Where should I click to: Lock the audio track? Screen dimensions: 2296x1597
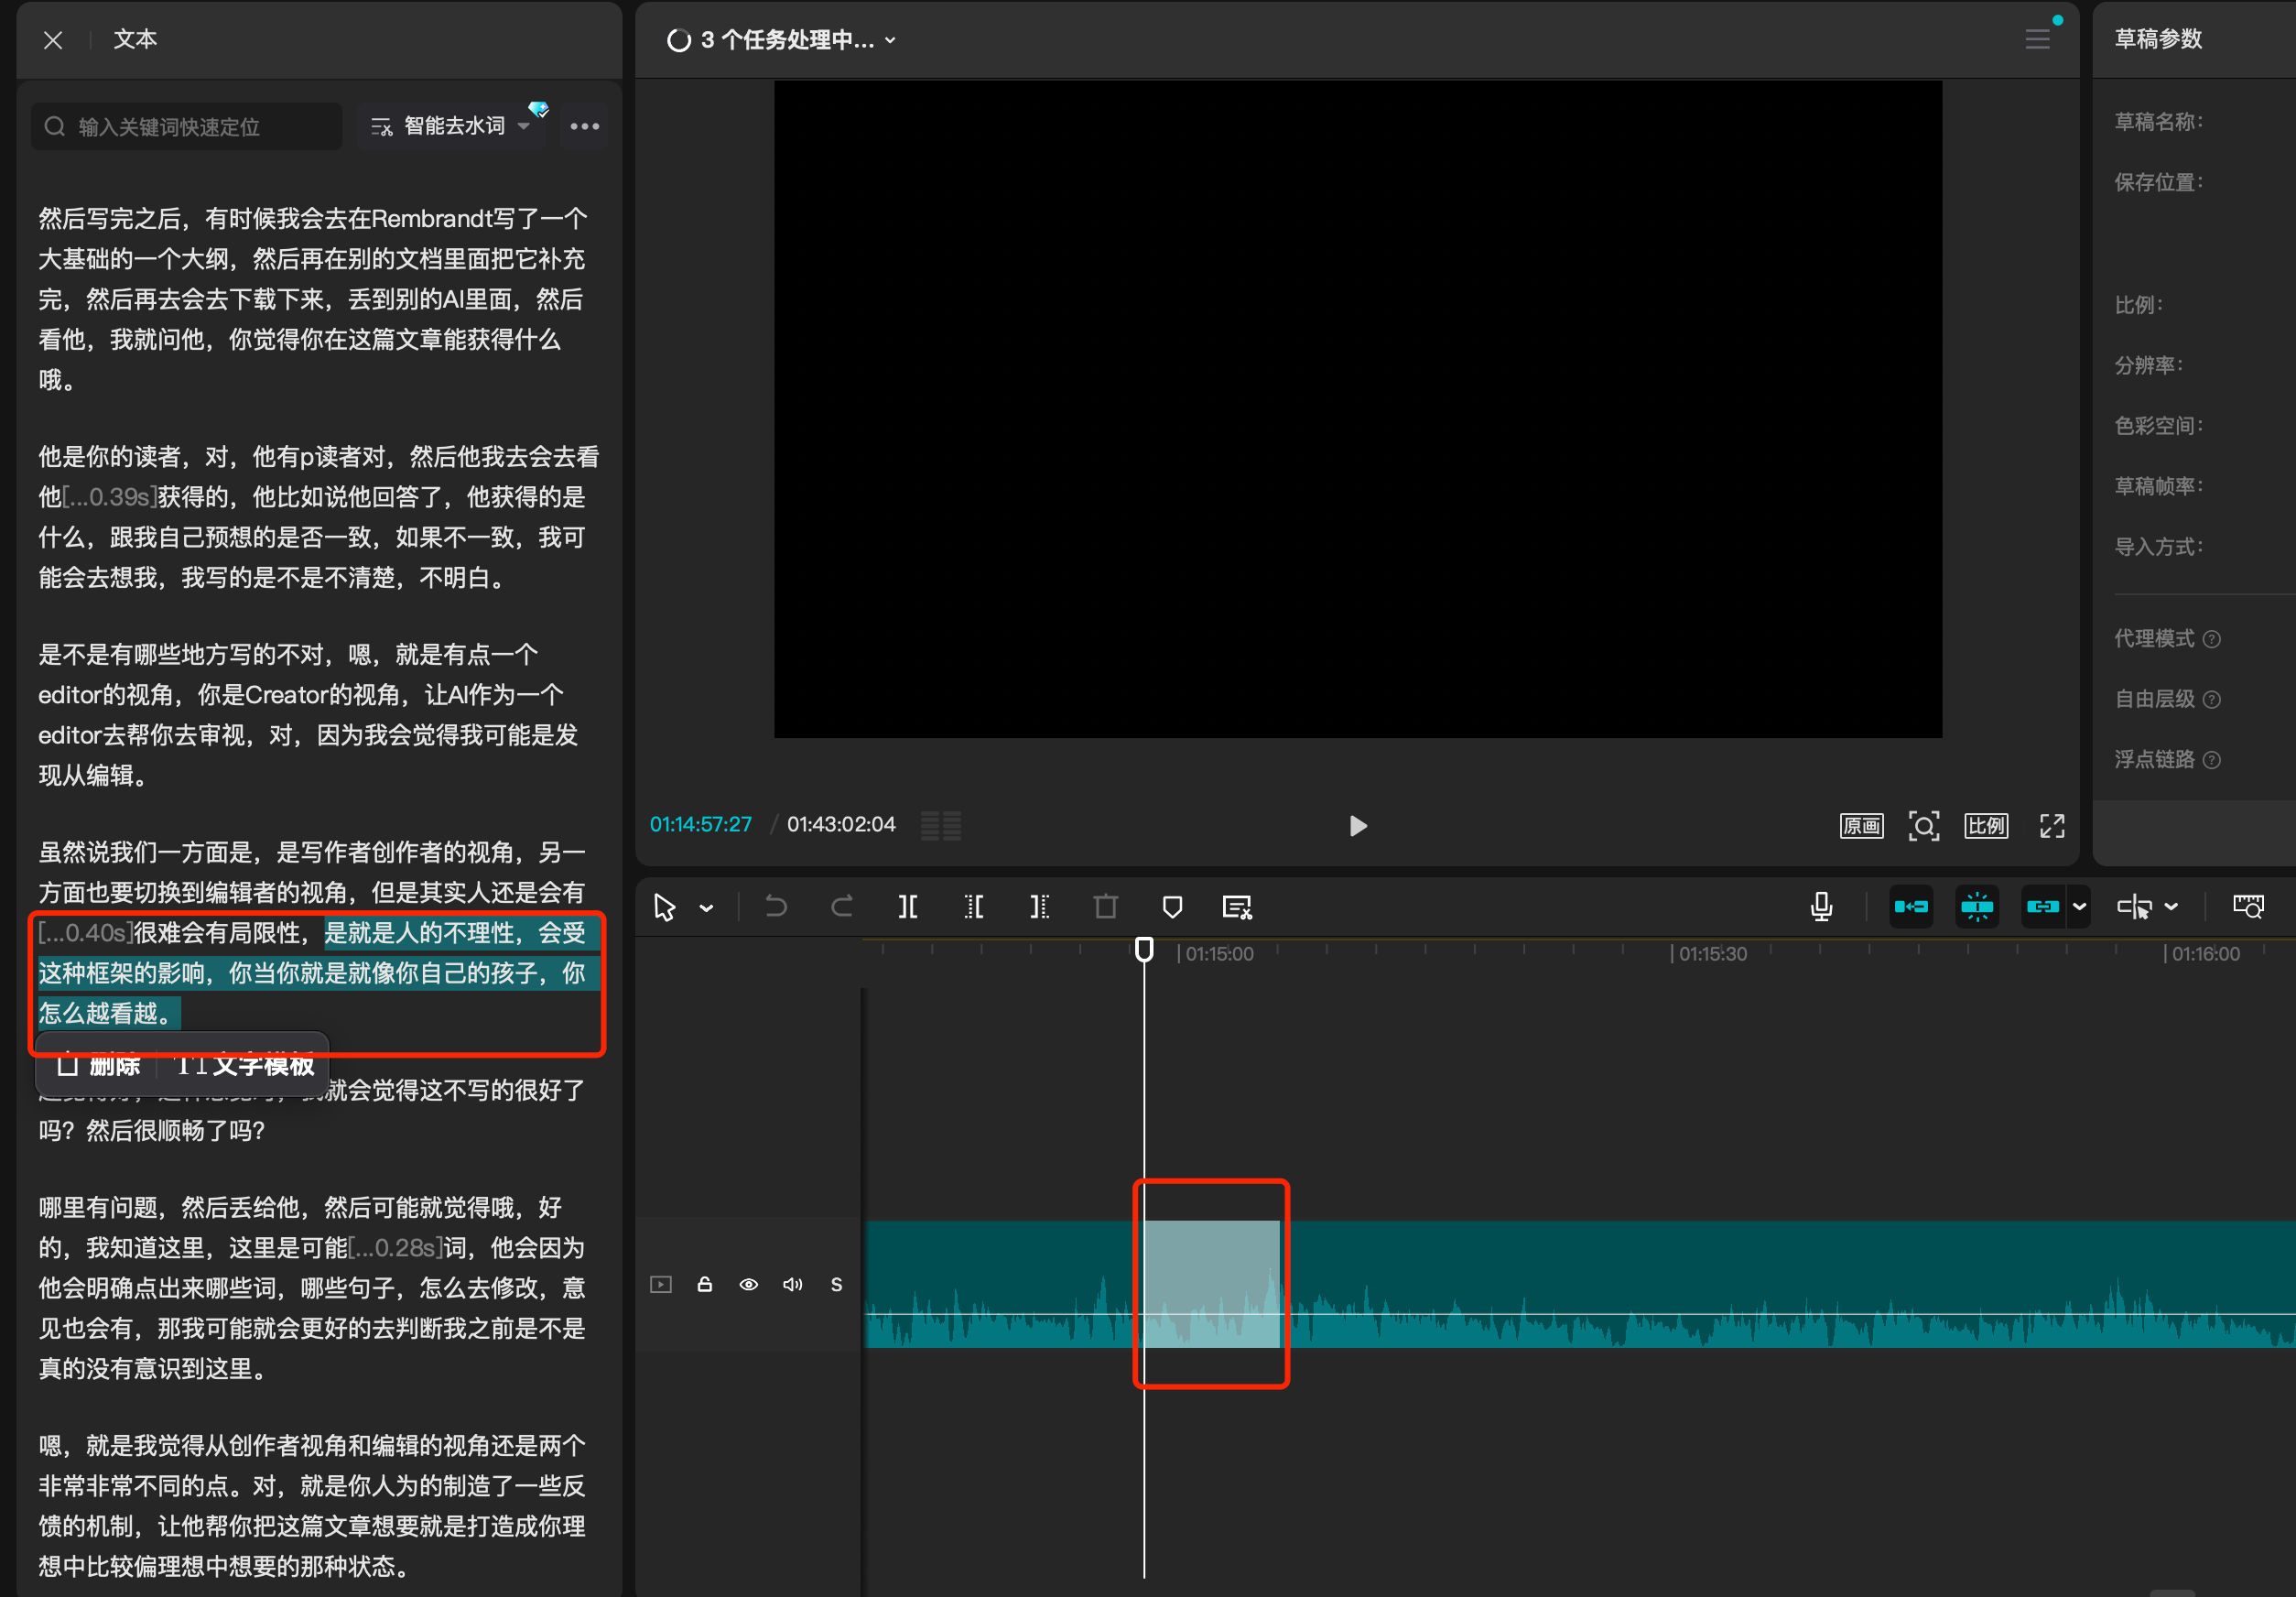pyautogui.click(x=705, y=1284)
